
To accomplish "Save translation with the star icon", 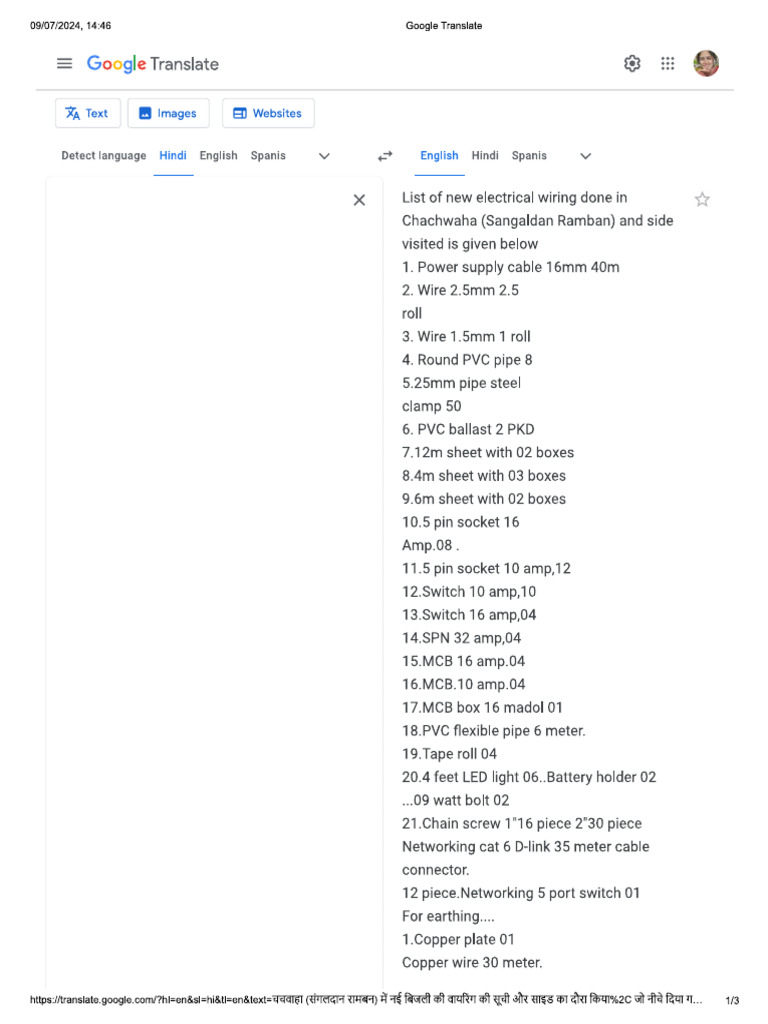I will (702, 199).
